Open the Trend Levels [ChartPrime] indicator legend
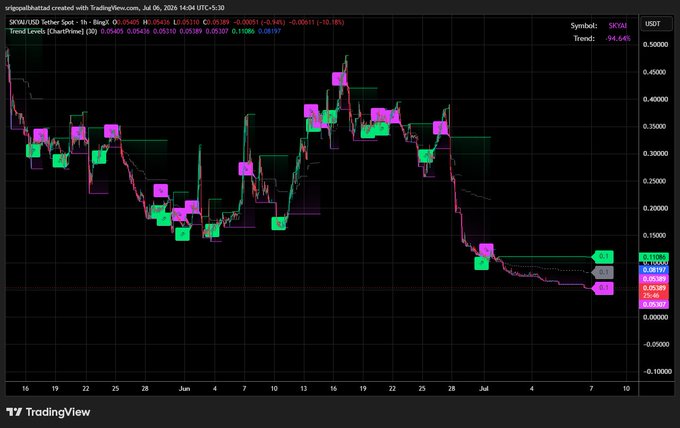Screen dimensions: 680x428 53,31
